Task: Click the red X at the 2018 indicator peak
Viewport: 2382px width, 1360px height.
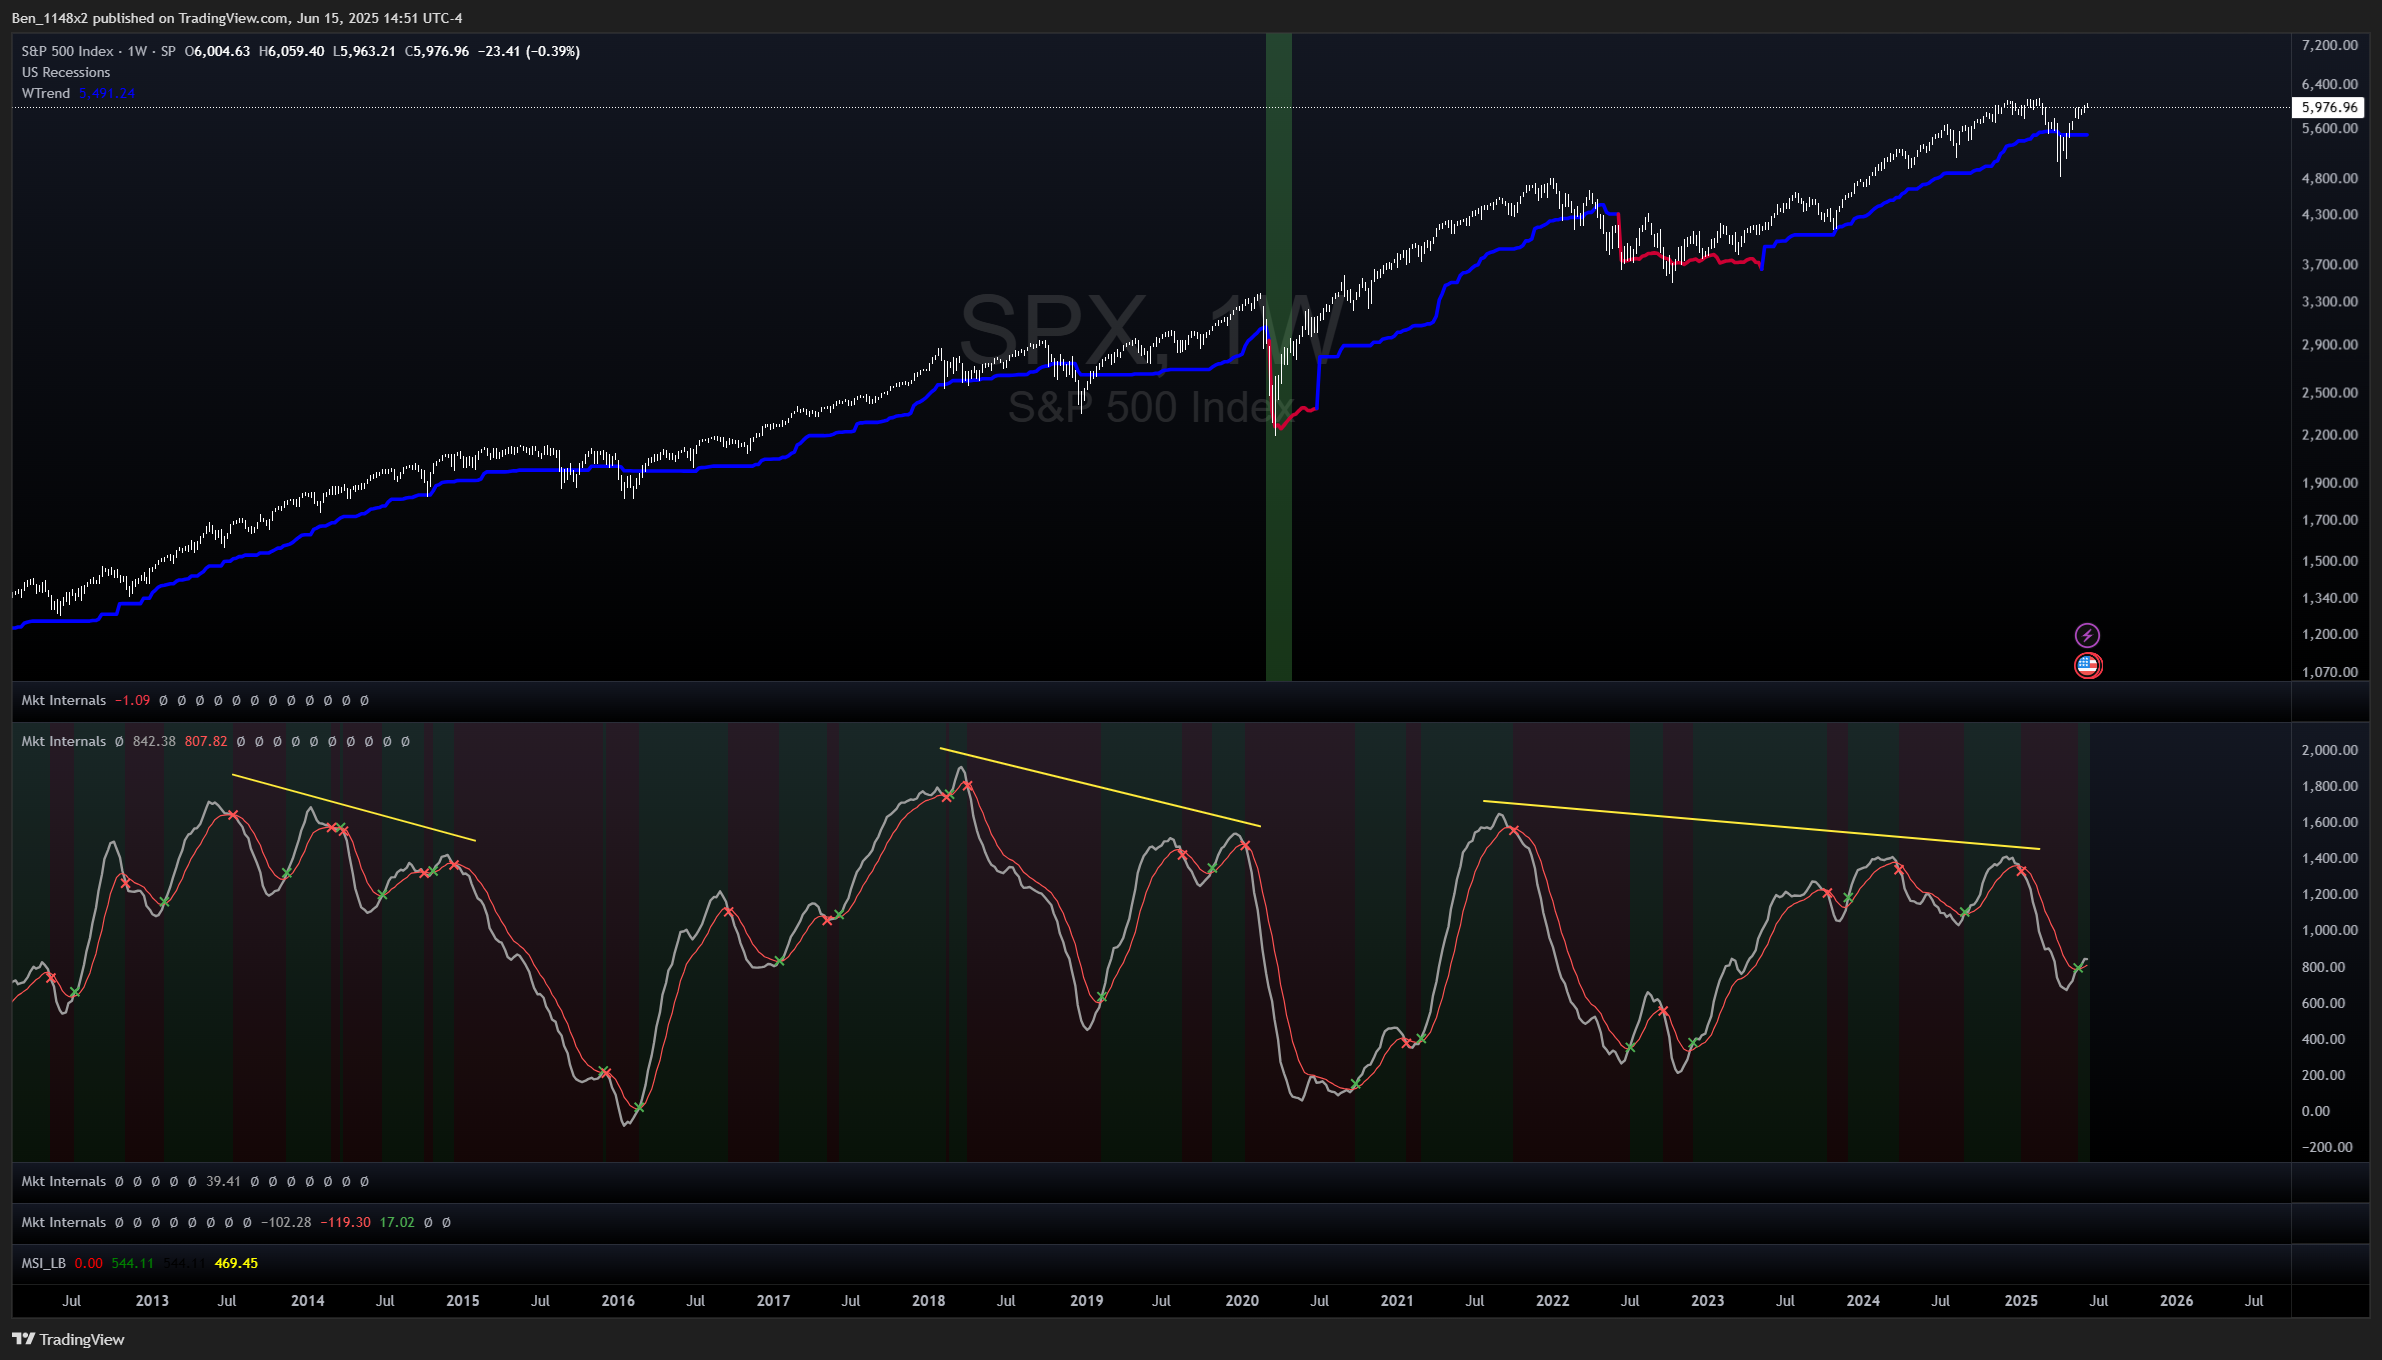Action: coord(967,786)
